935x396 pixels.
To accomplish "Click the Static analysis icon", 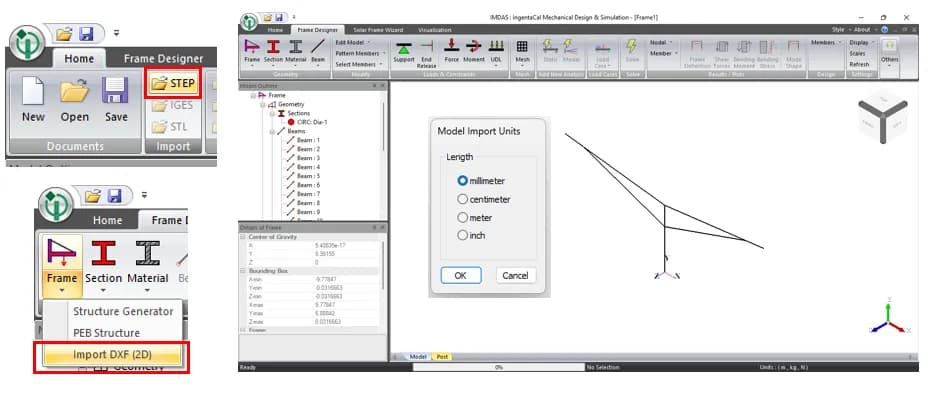I will tap(550, 47).
